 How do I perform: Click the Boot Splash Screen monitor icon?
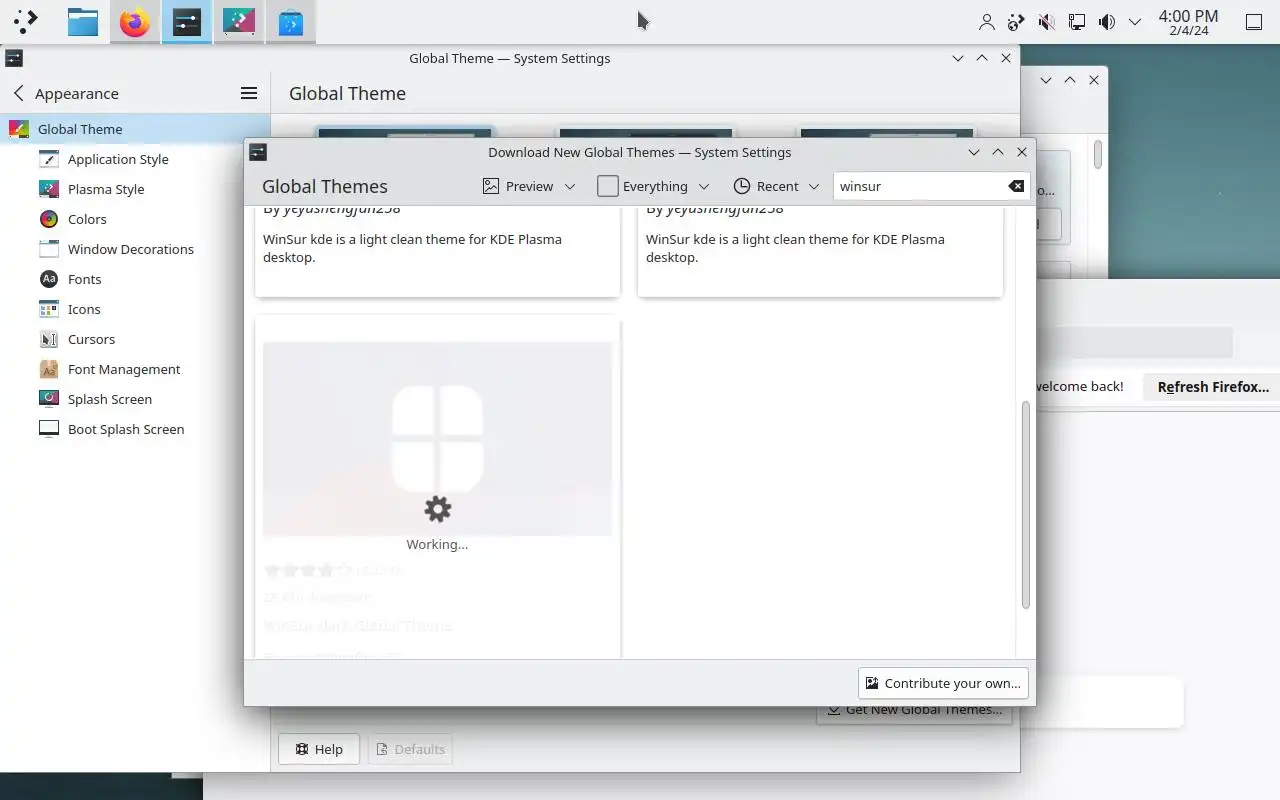pos(49,429)
